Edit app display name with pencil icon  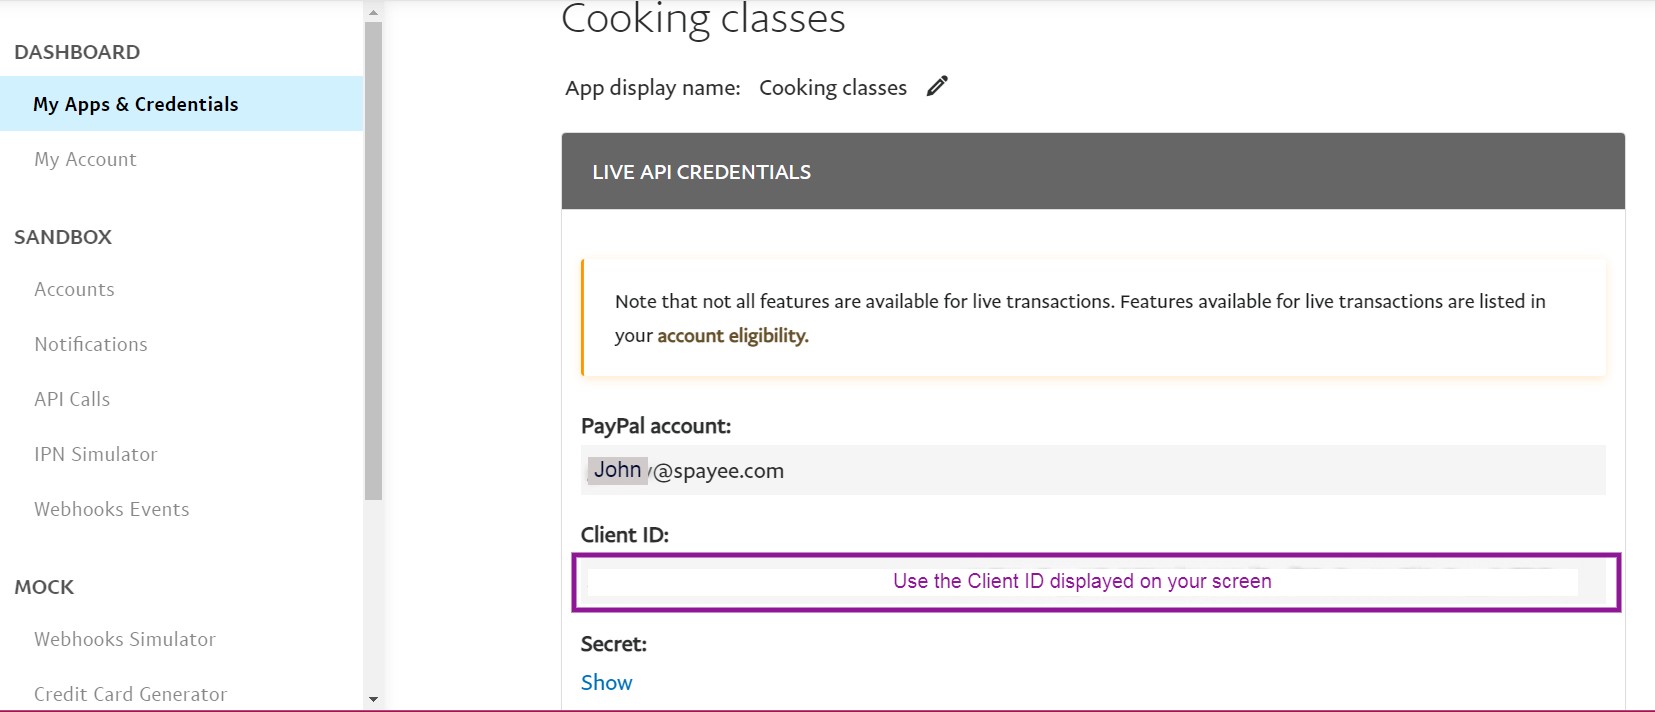click(937, 87)
